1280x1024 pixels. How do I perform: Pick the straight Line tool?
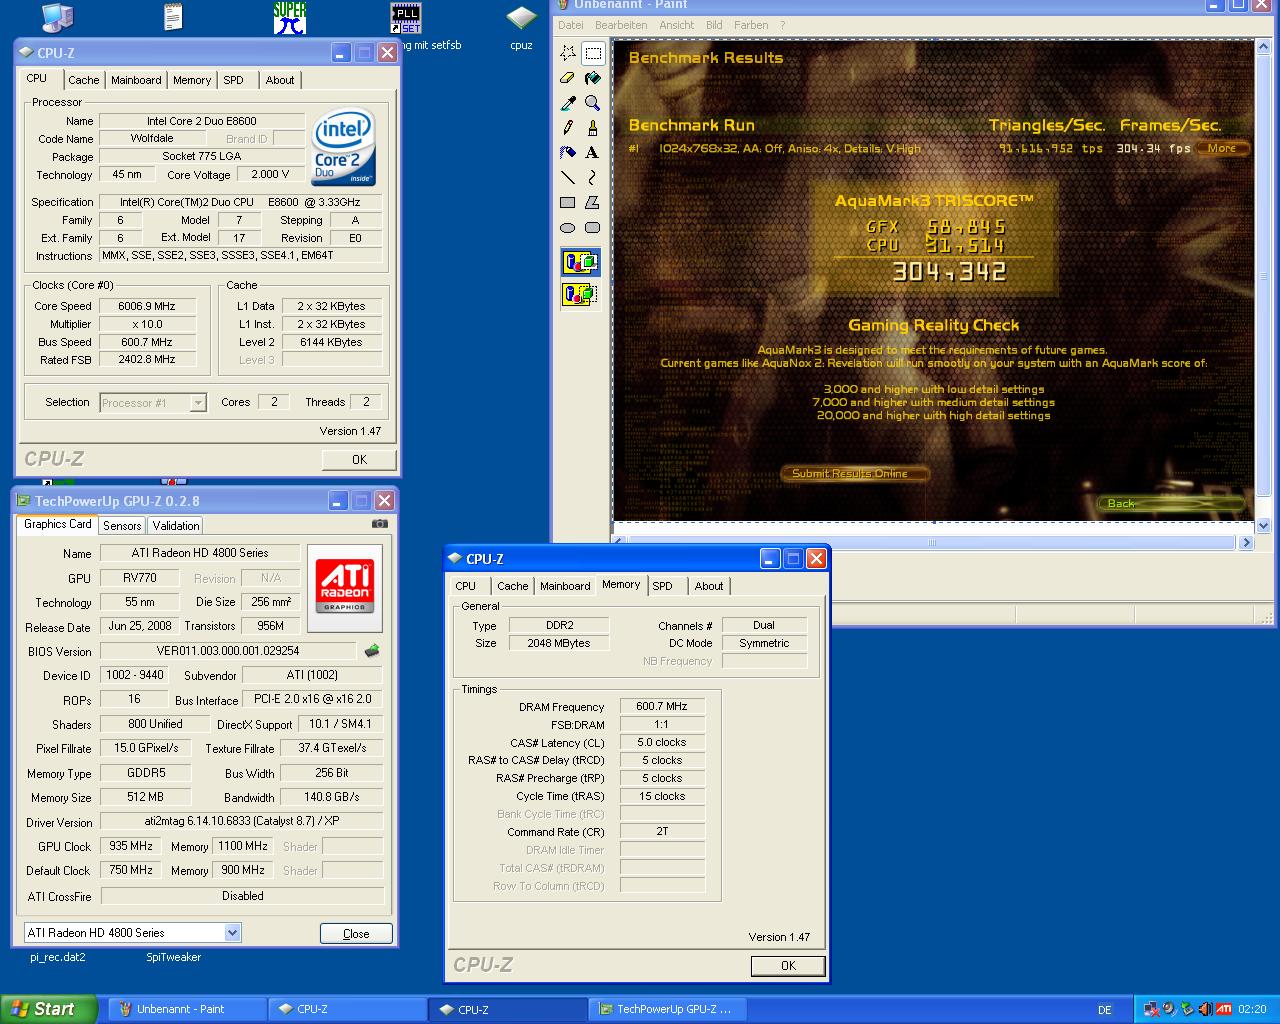(568, 177)
